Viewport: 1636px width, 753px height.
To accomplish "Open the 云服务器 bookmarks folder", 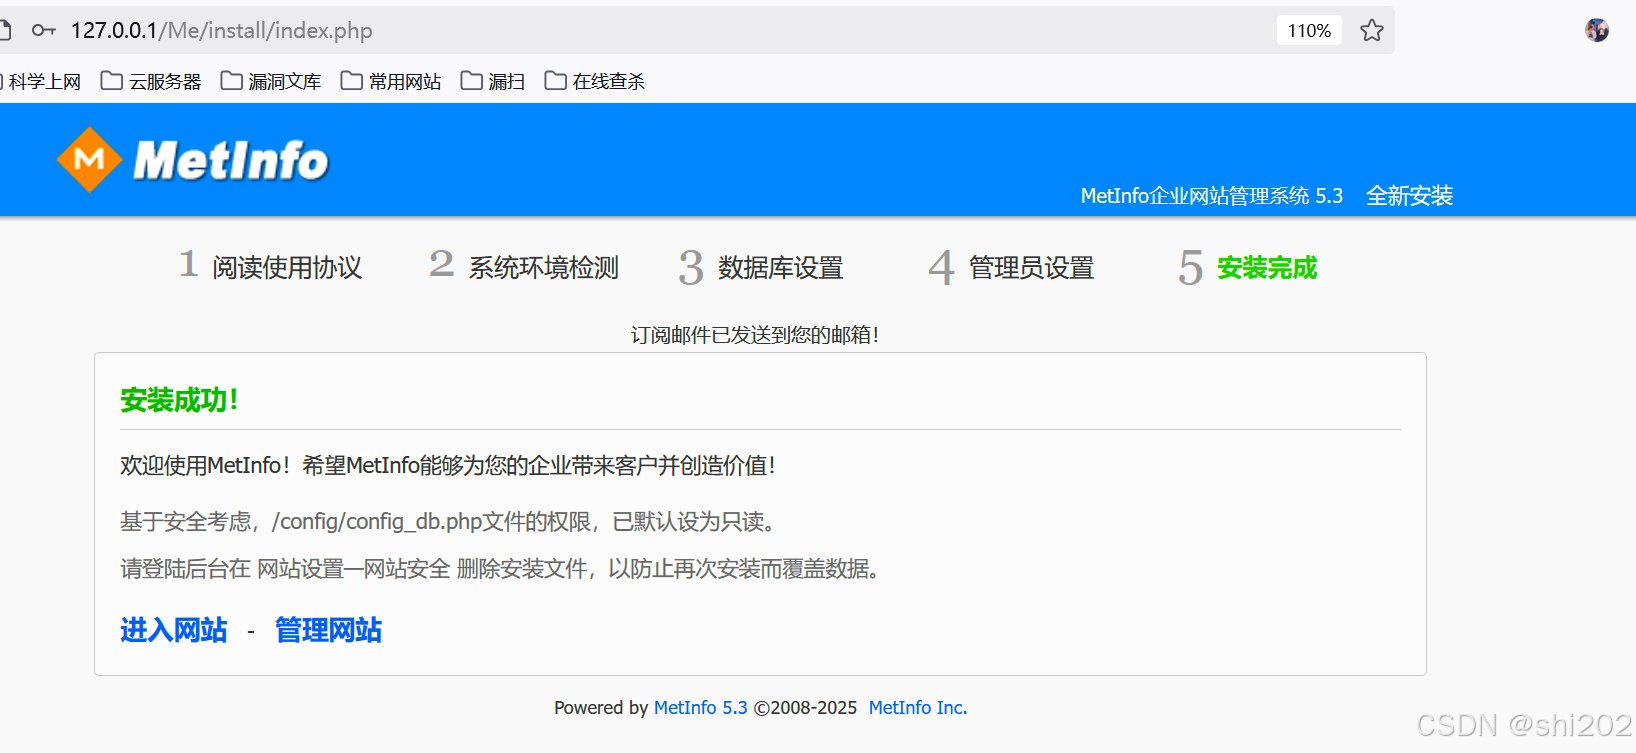I will coord(151,81).
